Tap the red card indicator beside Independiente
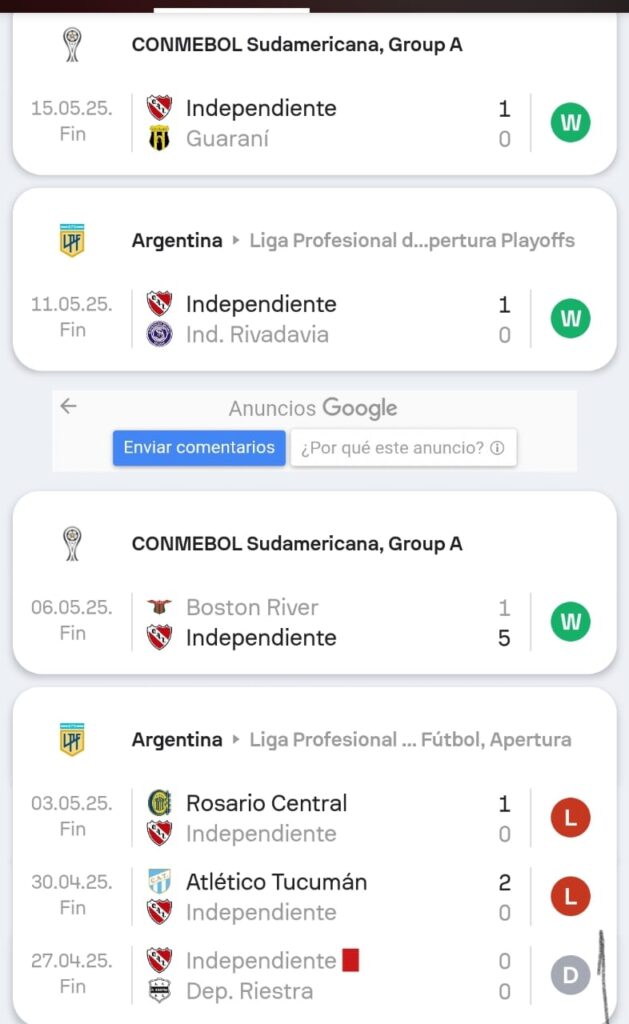 pos(350,961)
